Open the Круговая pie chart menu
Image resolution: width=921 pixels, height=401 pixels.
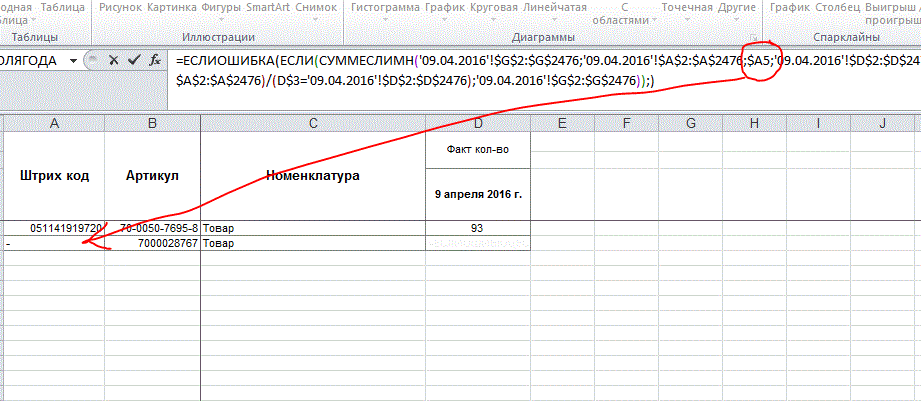coord(494,13)
